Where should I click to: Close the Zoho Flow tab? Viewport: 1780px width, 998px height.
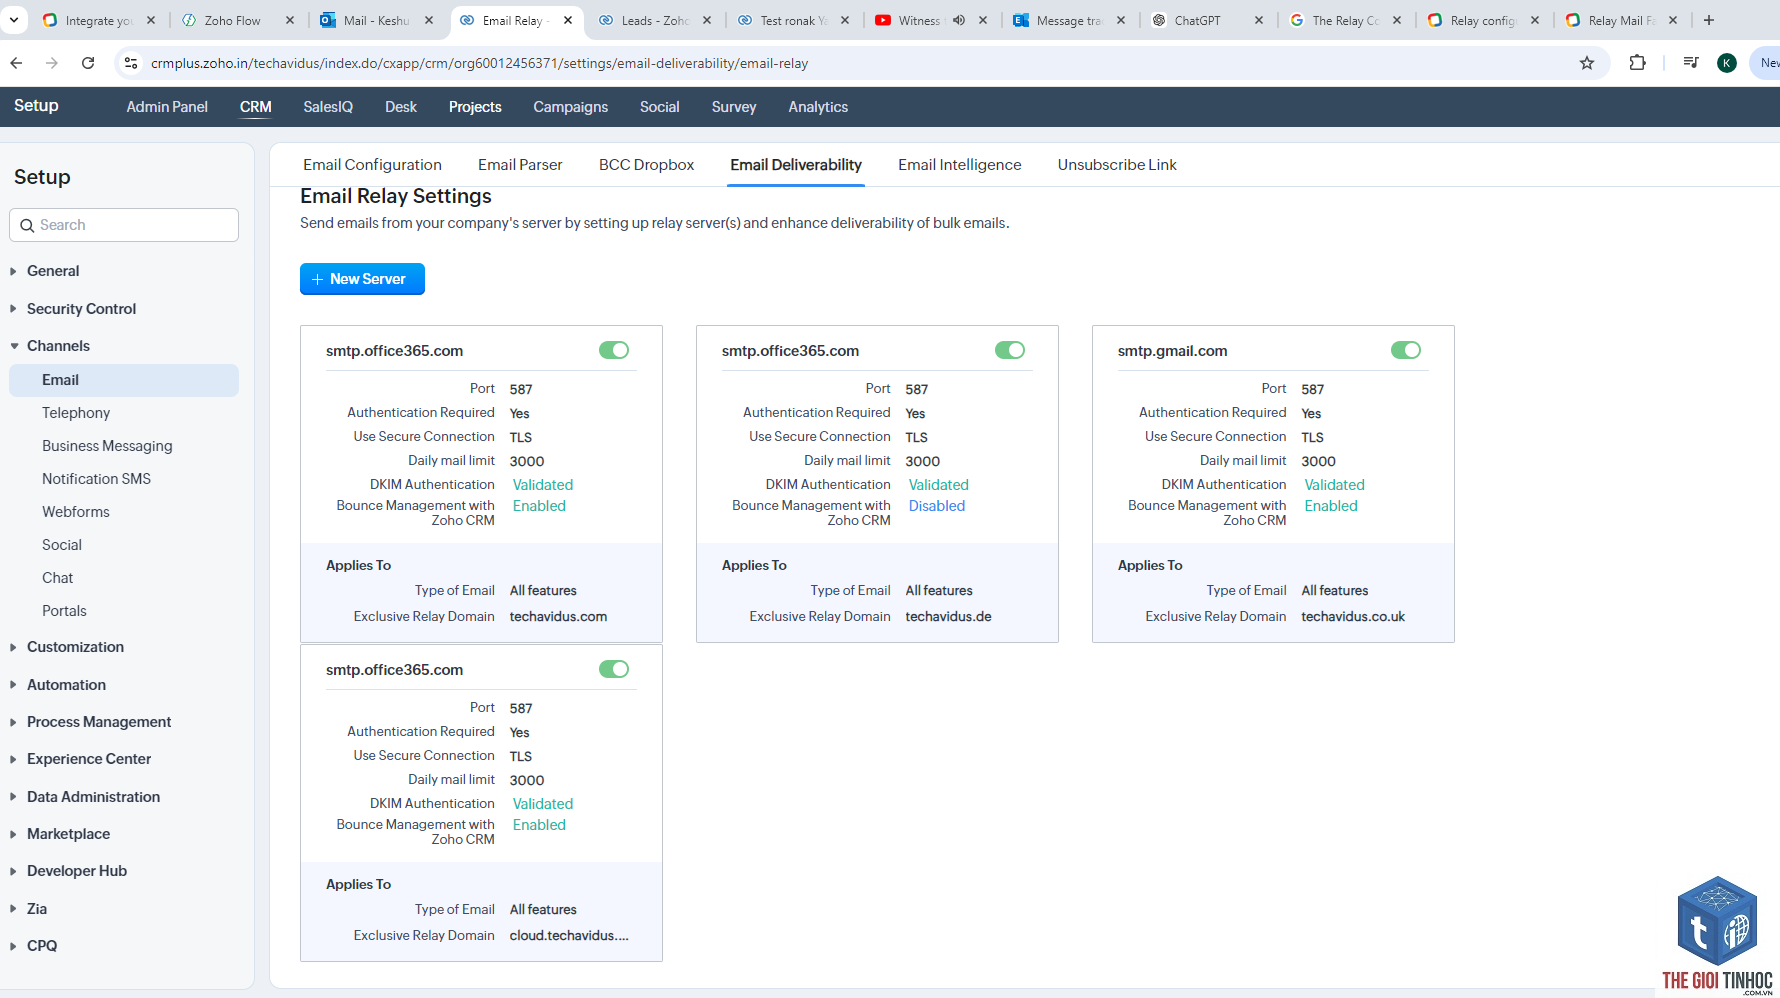[290, 20]
